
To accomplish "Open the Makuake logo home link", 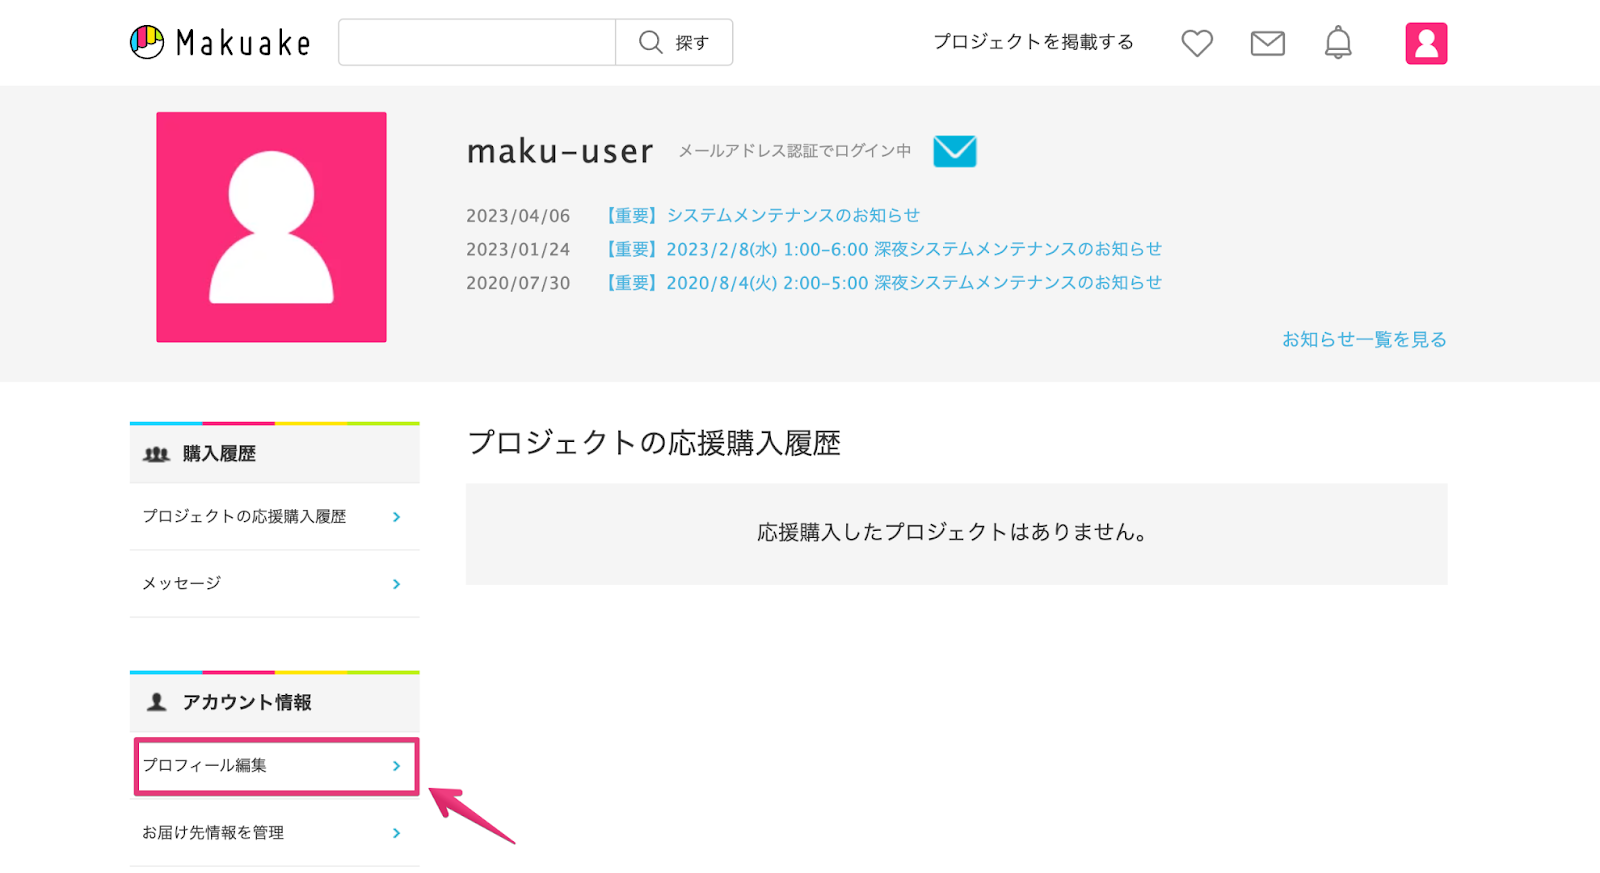I will [220, 42].
